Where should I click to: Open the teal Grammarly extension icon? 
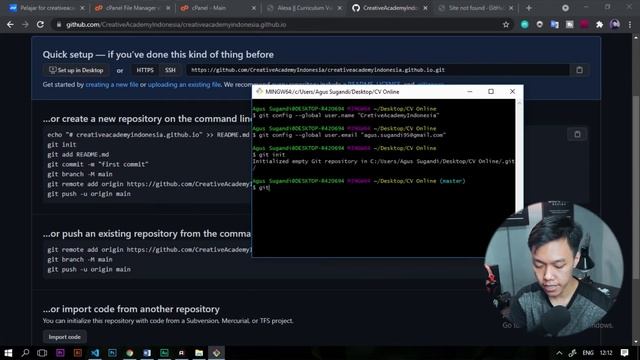(524, 24)
